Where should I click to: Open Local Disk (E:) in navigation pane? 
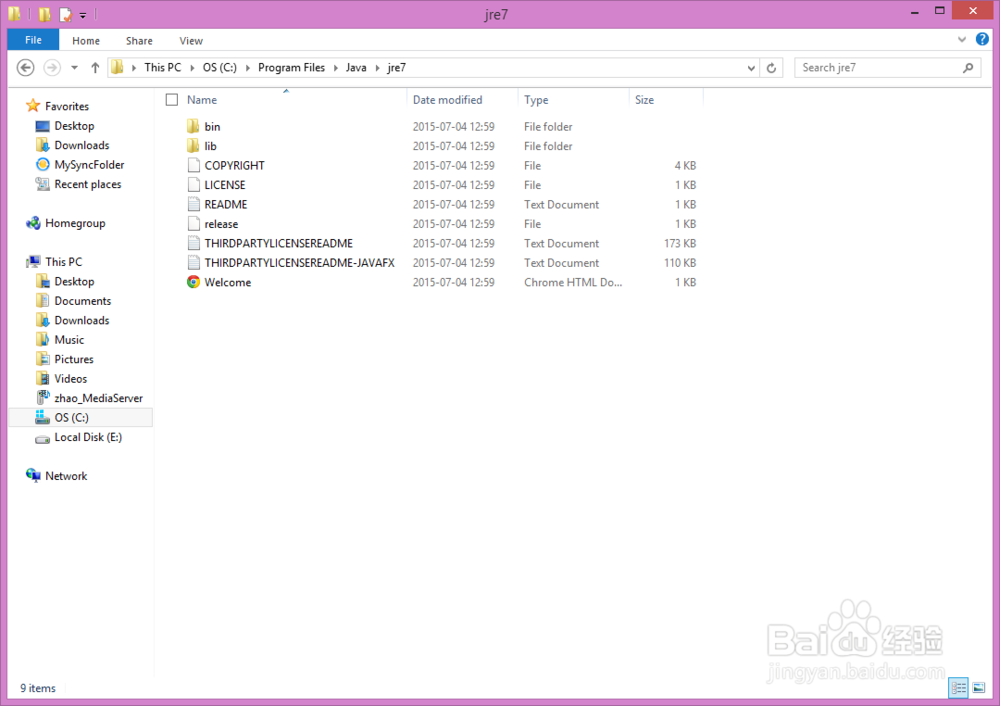coord(88,437)
